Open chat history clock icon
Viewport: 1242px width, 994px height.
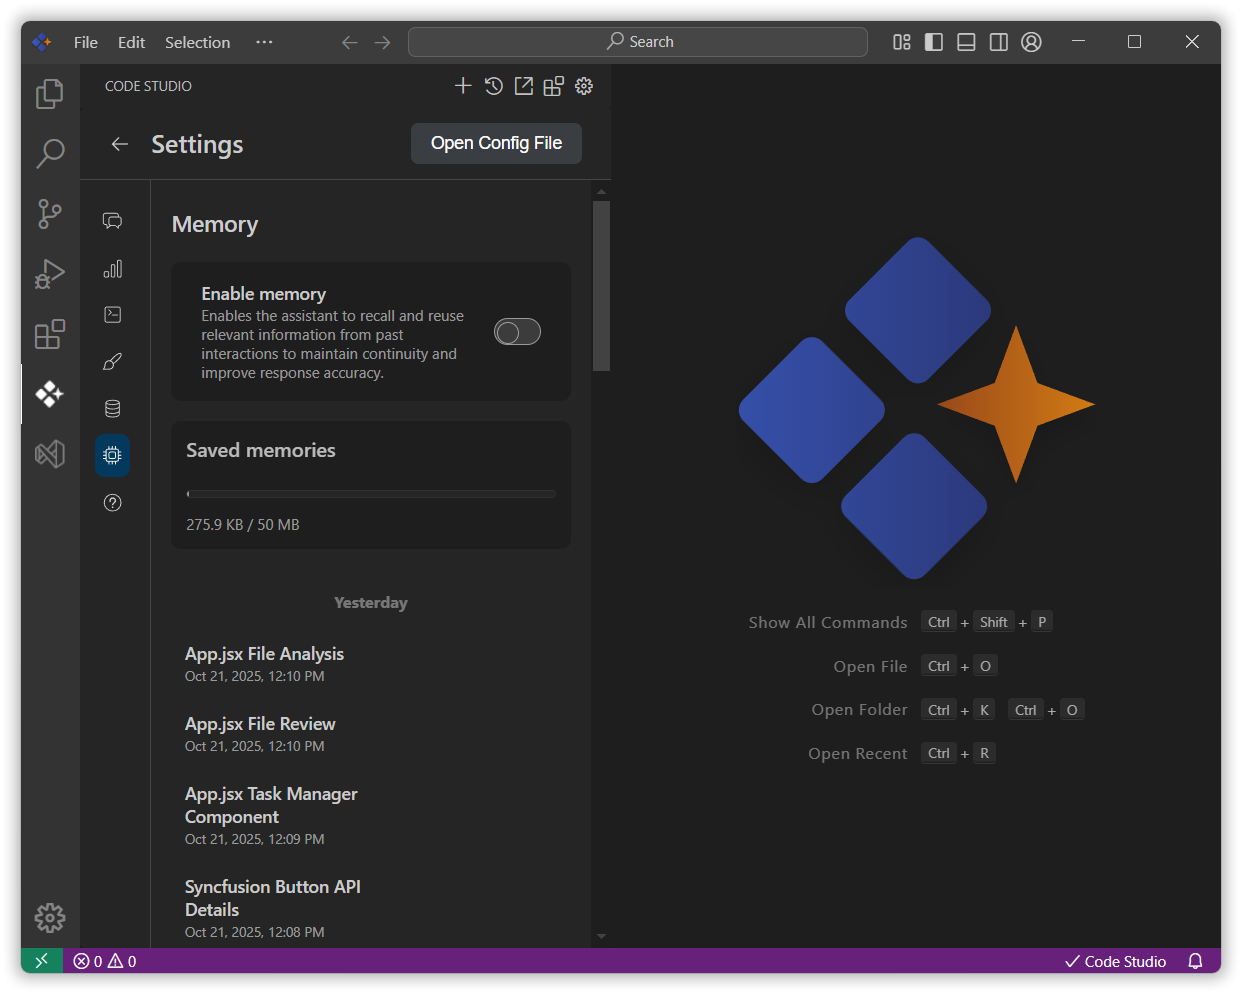pos(493,86)
